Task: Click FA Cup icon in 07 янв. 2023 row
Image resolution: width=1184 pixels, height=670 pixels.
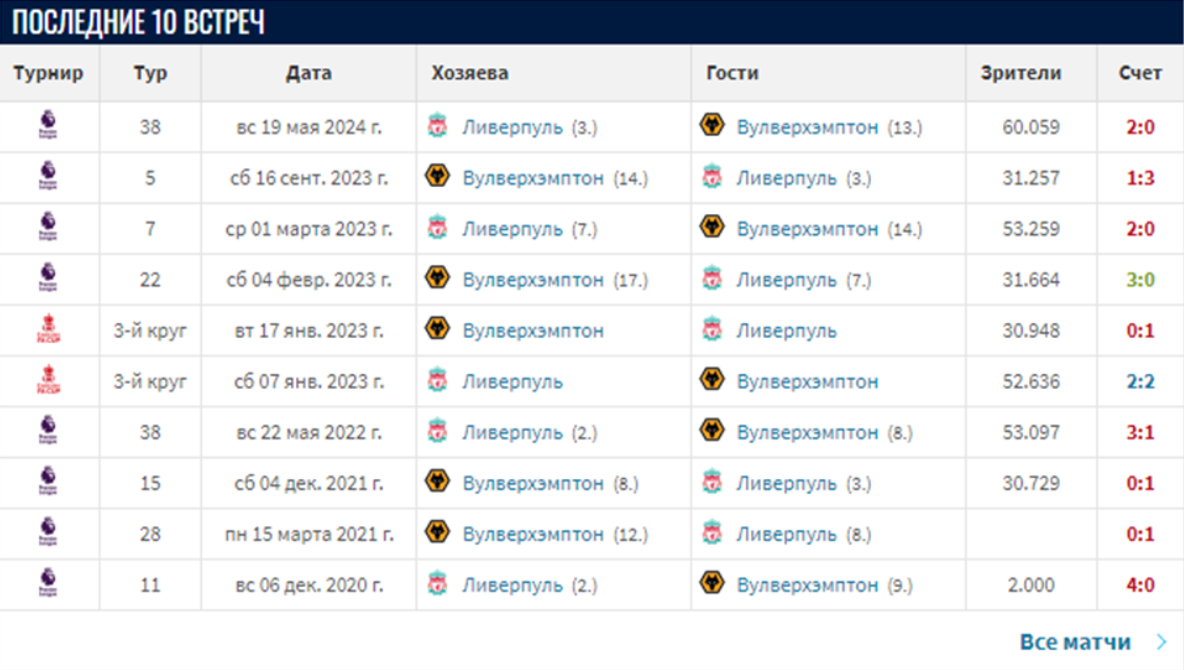Action: [48, 380]
